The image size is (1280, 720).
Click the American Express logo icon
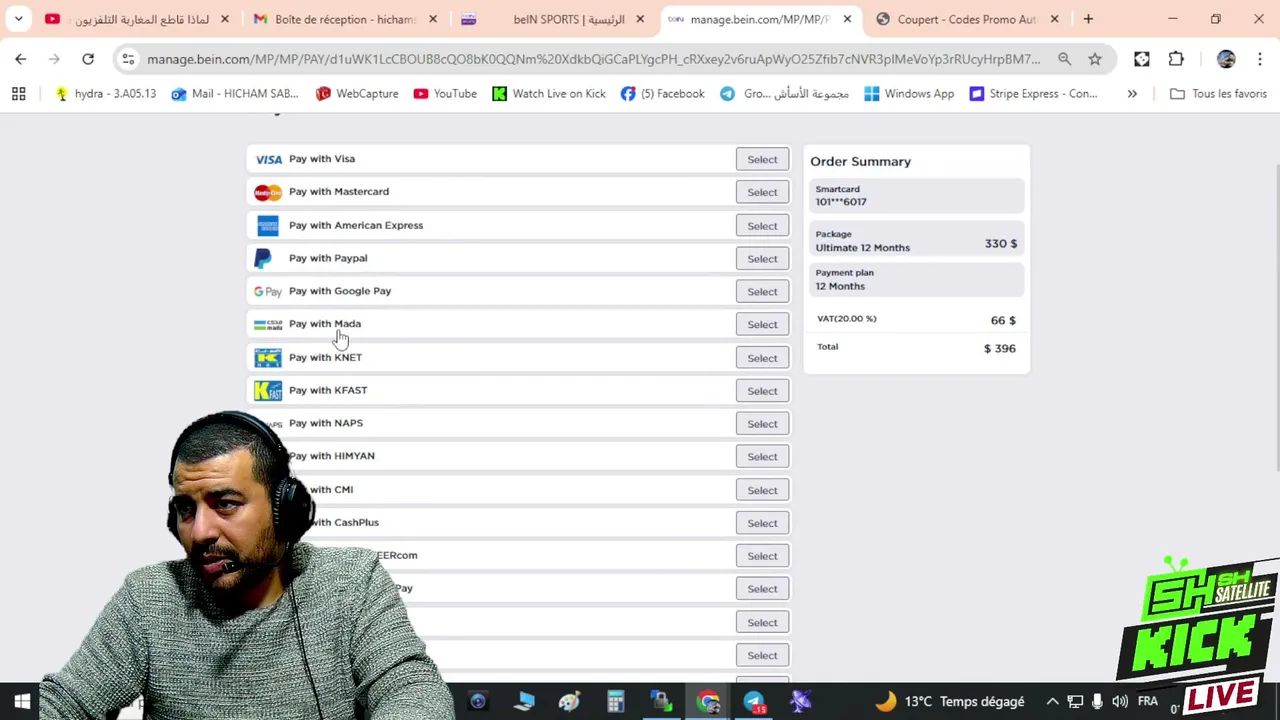point(268,226)
